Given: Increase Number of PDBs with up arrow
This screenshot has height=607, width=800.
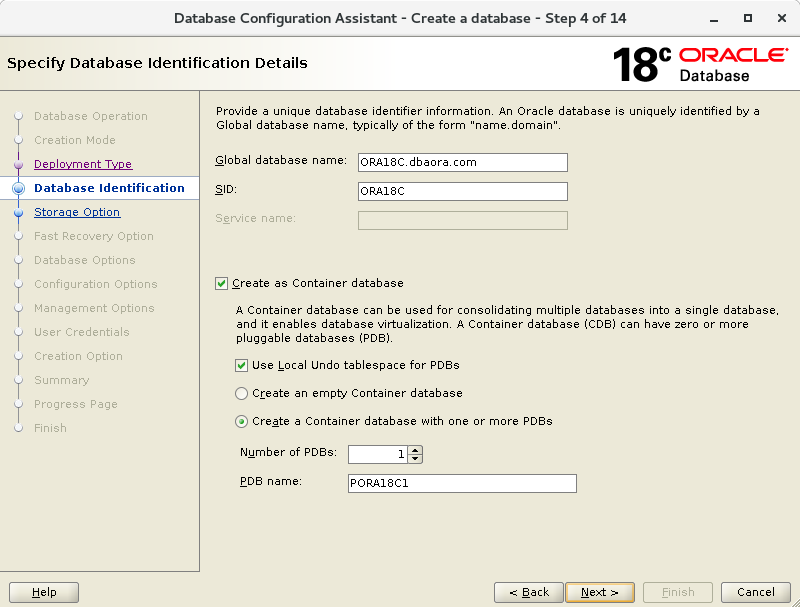Looking at the screenshot, I should click(415, 450).
